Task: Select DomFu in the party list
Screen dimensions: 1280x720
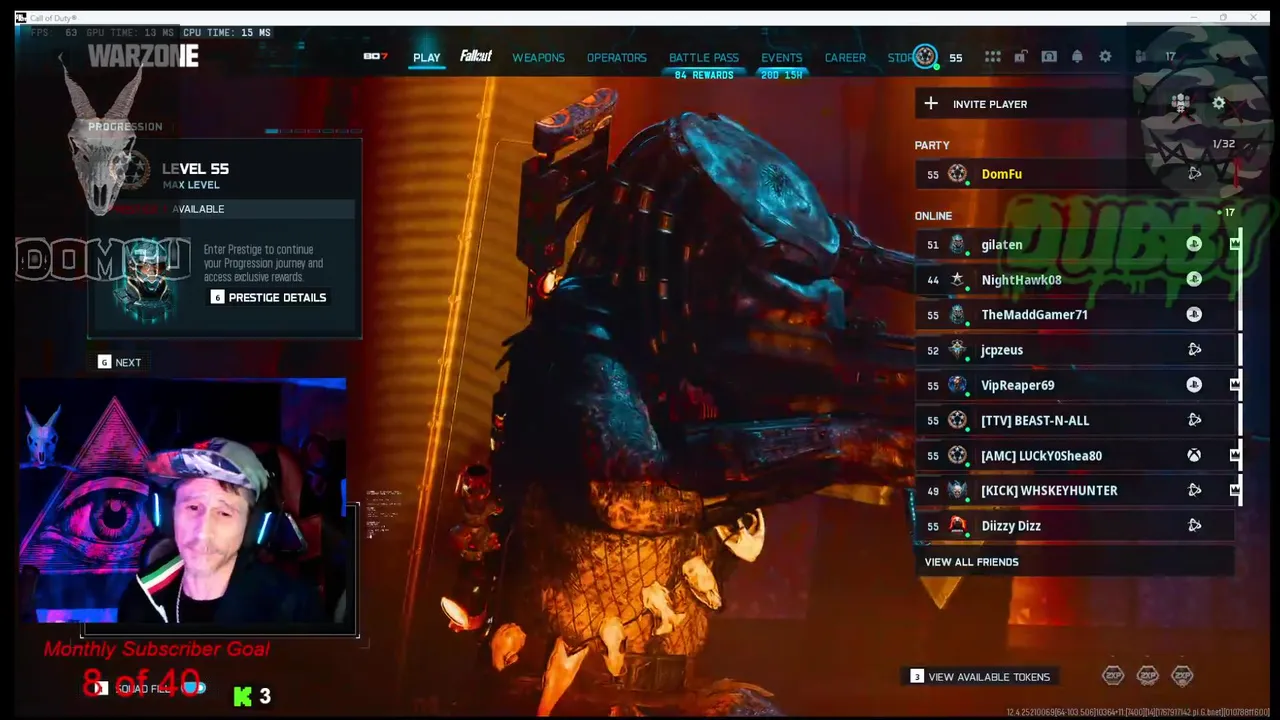Action: 1074,174
